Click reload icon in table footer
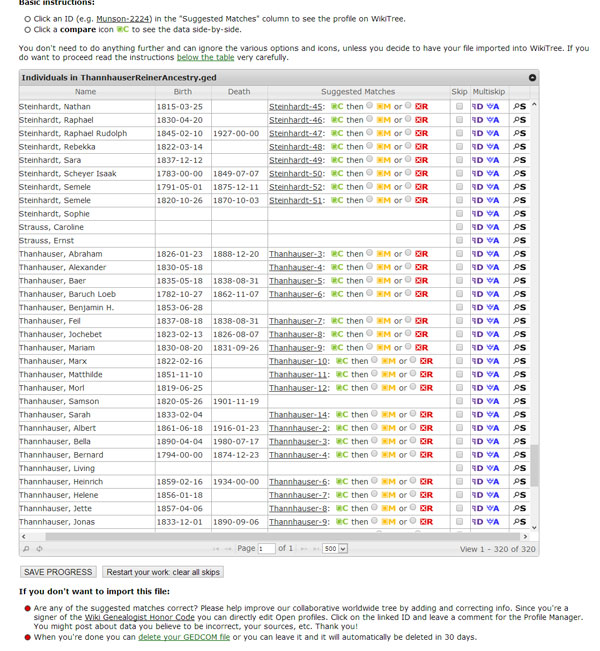This screenshot has height=651, width=600. tap(39, 549)
